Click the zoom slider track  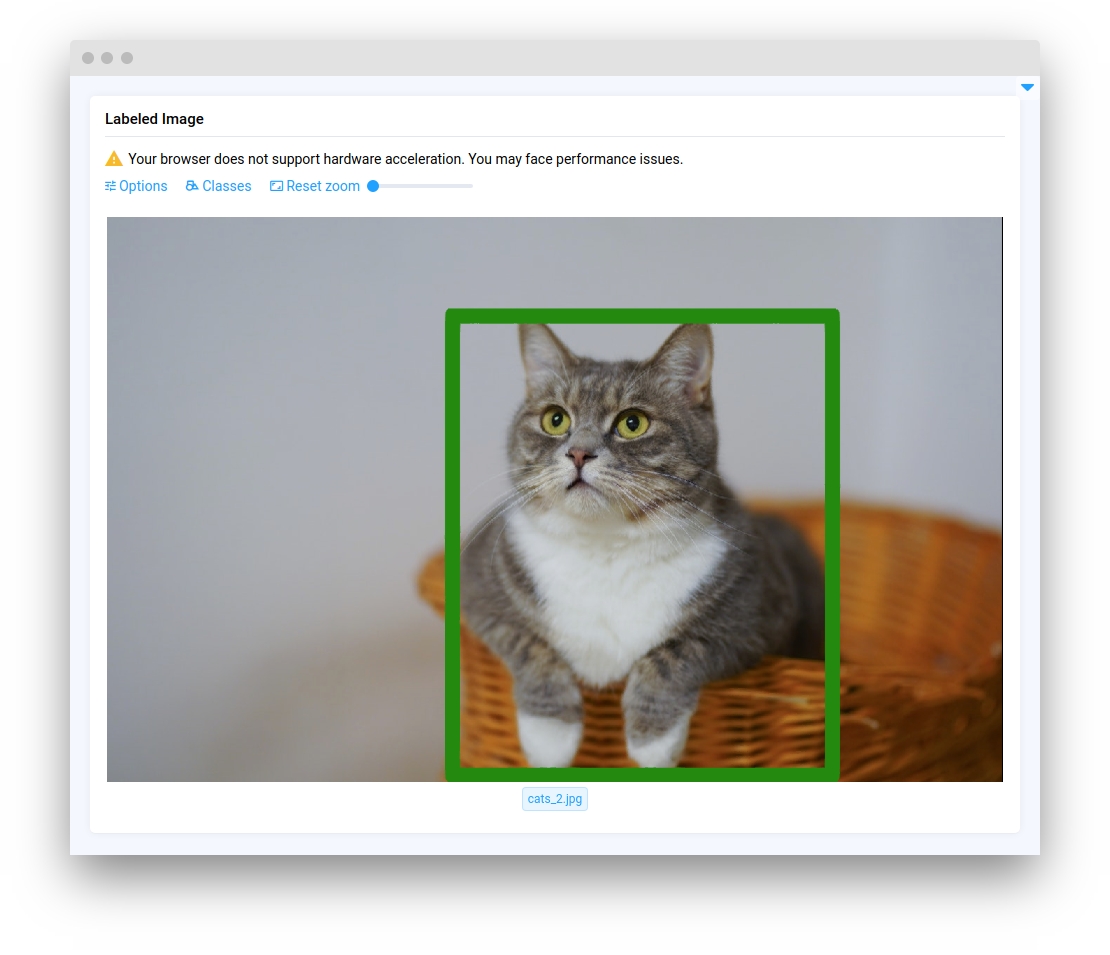pyautogui.click(x=420, y=186)
